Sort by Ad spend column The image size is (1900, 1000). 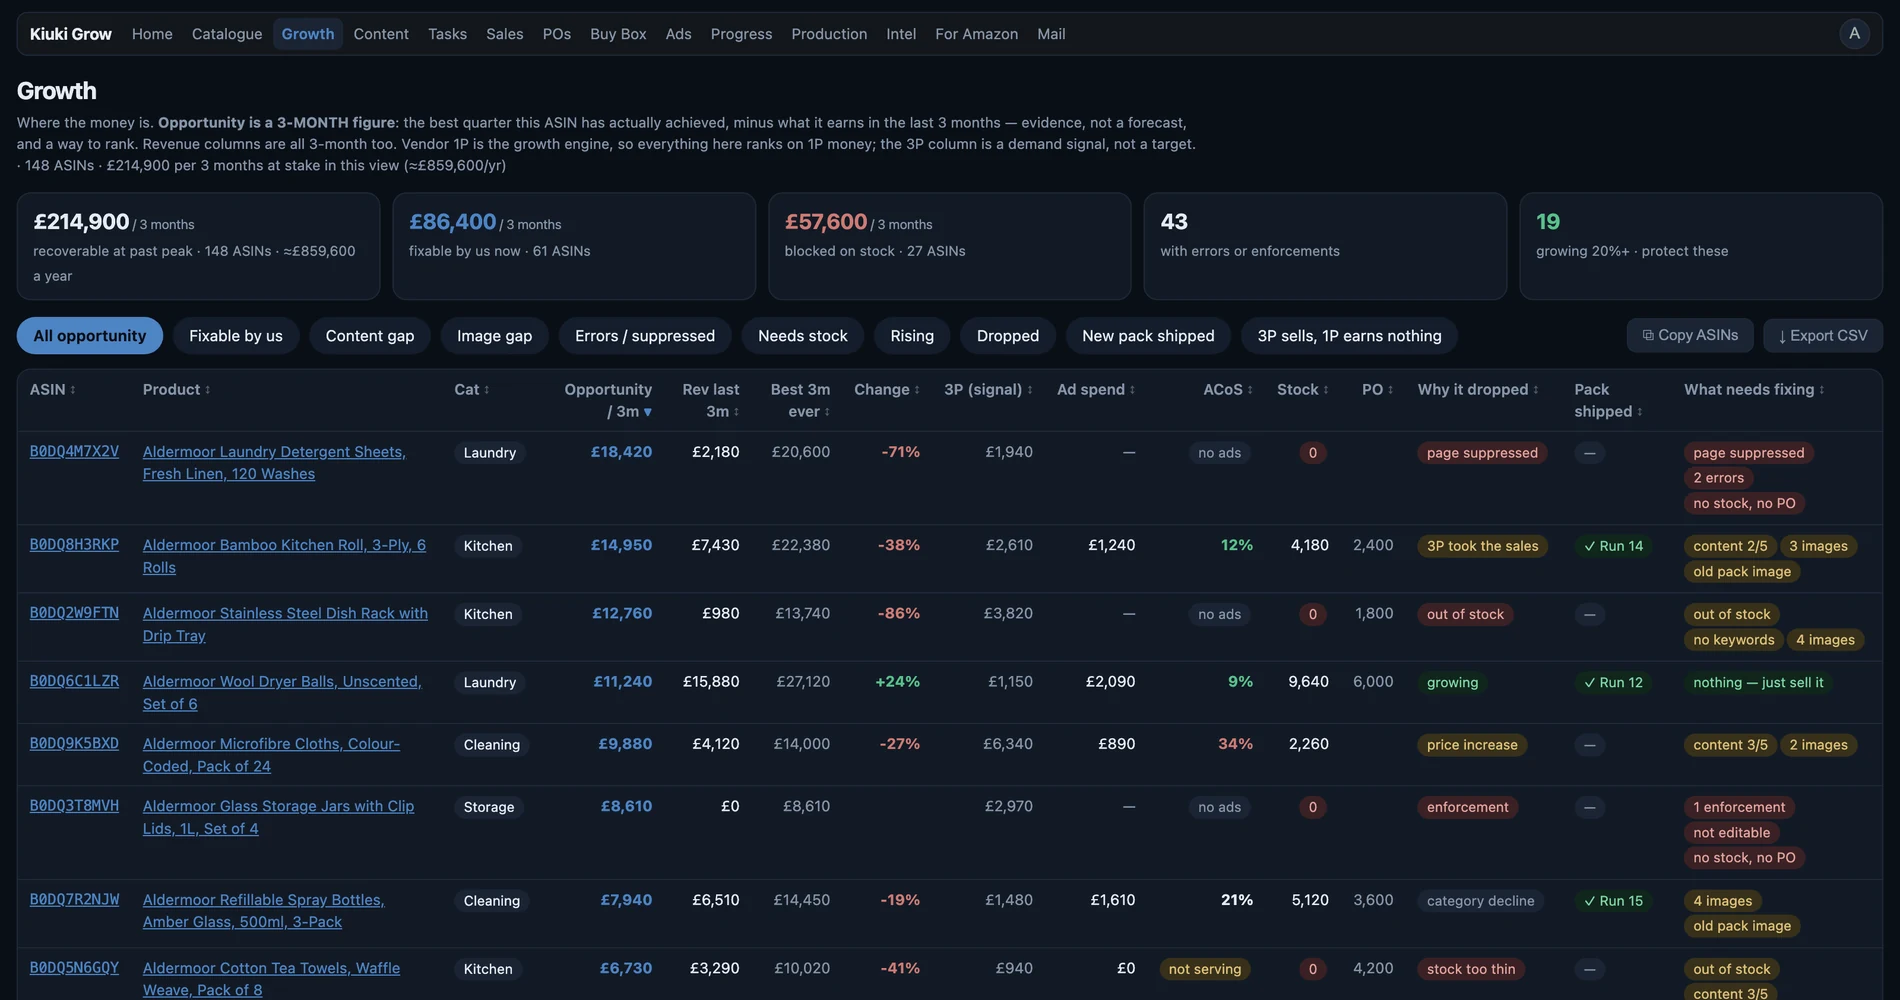[1096, 390]
